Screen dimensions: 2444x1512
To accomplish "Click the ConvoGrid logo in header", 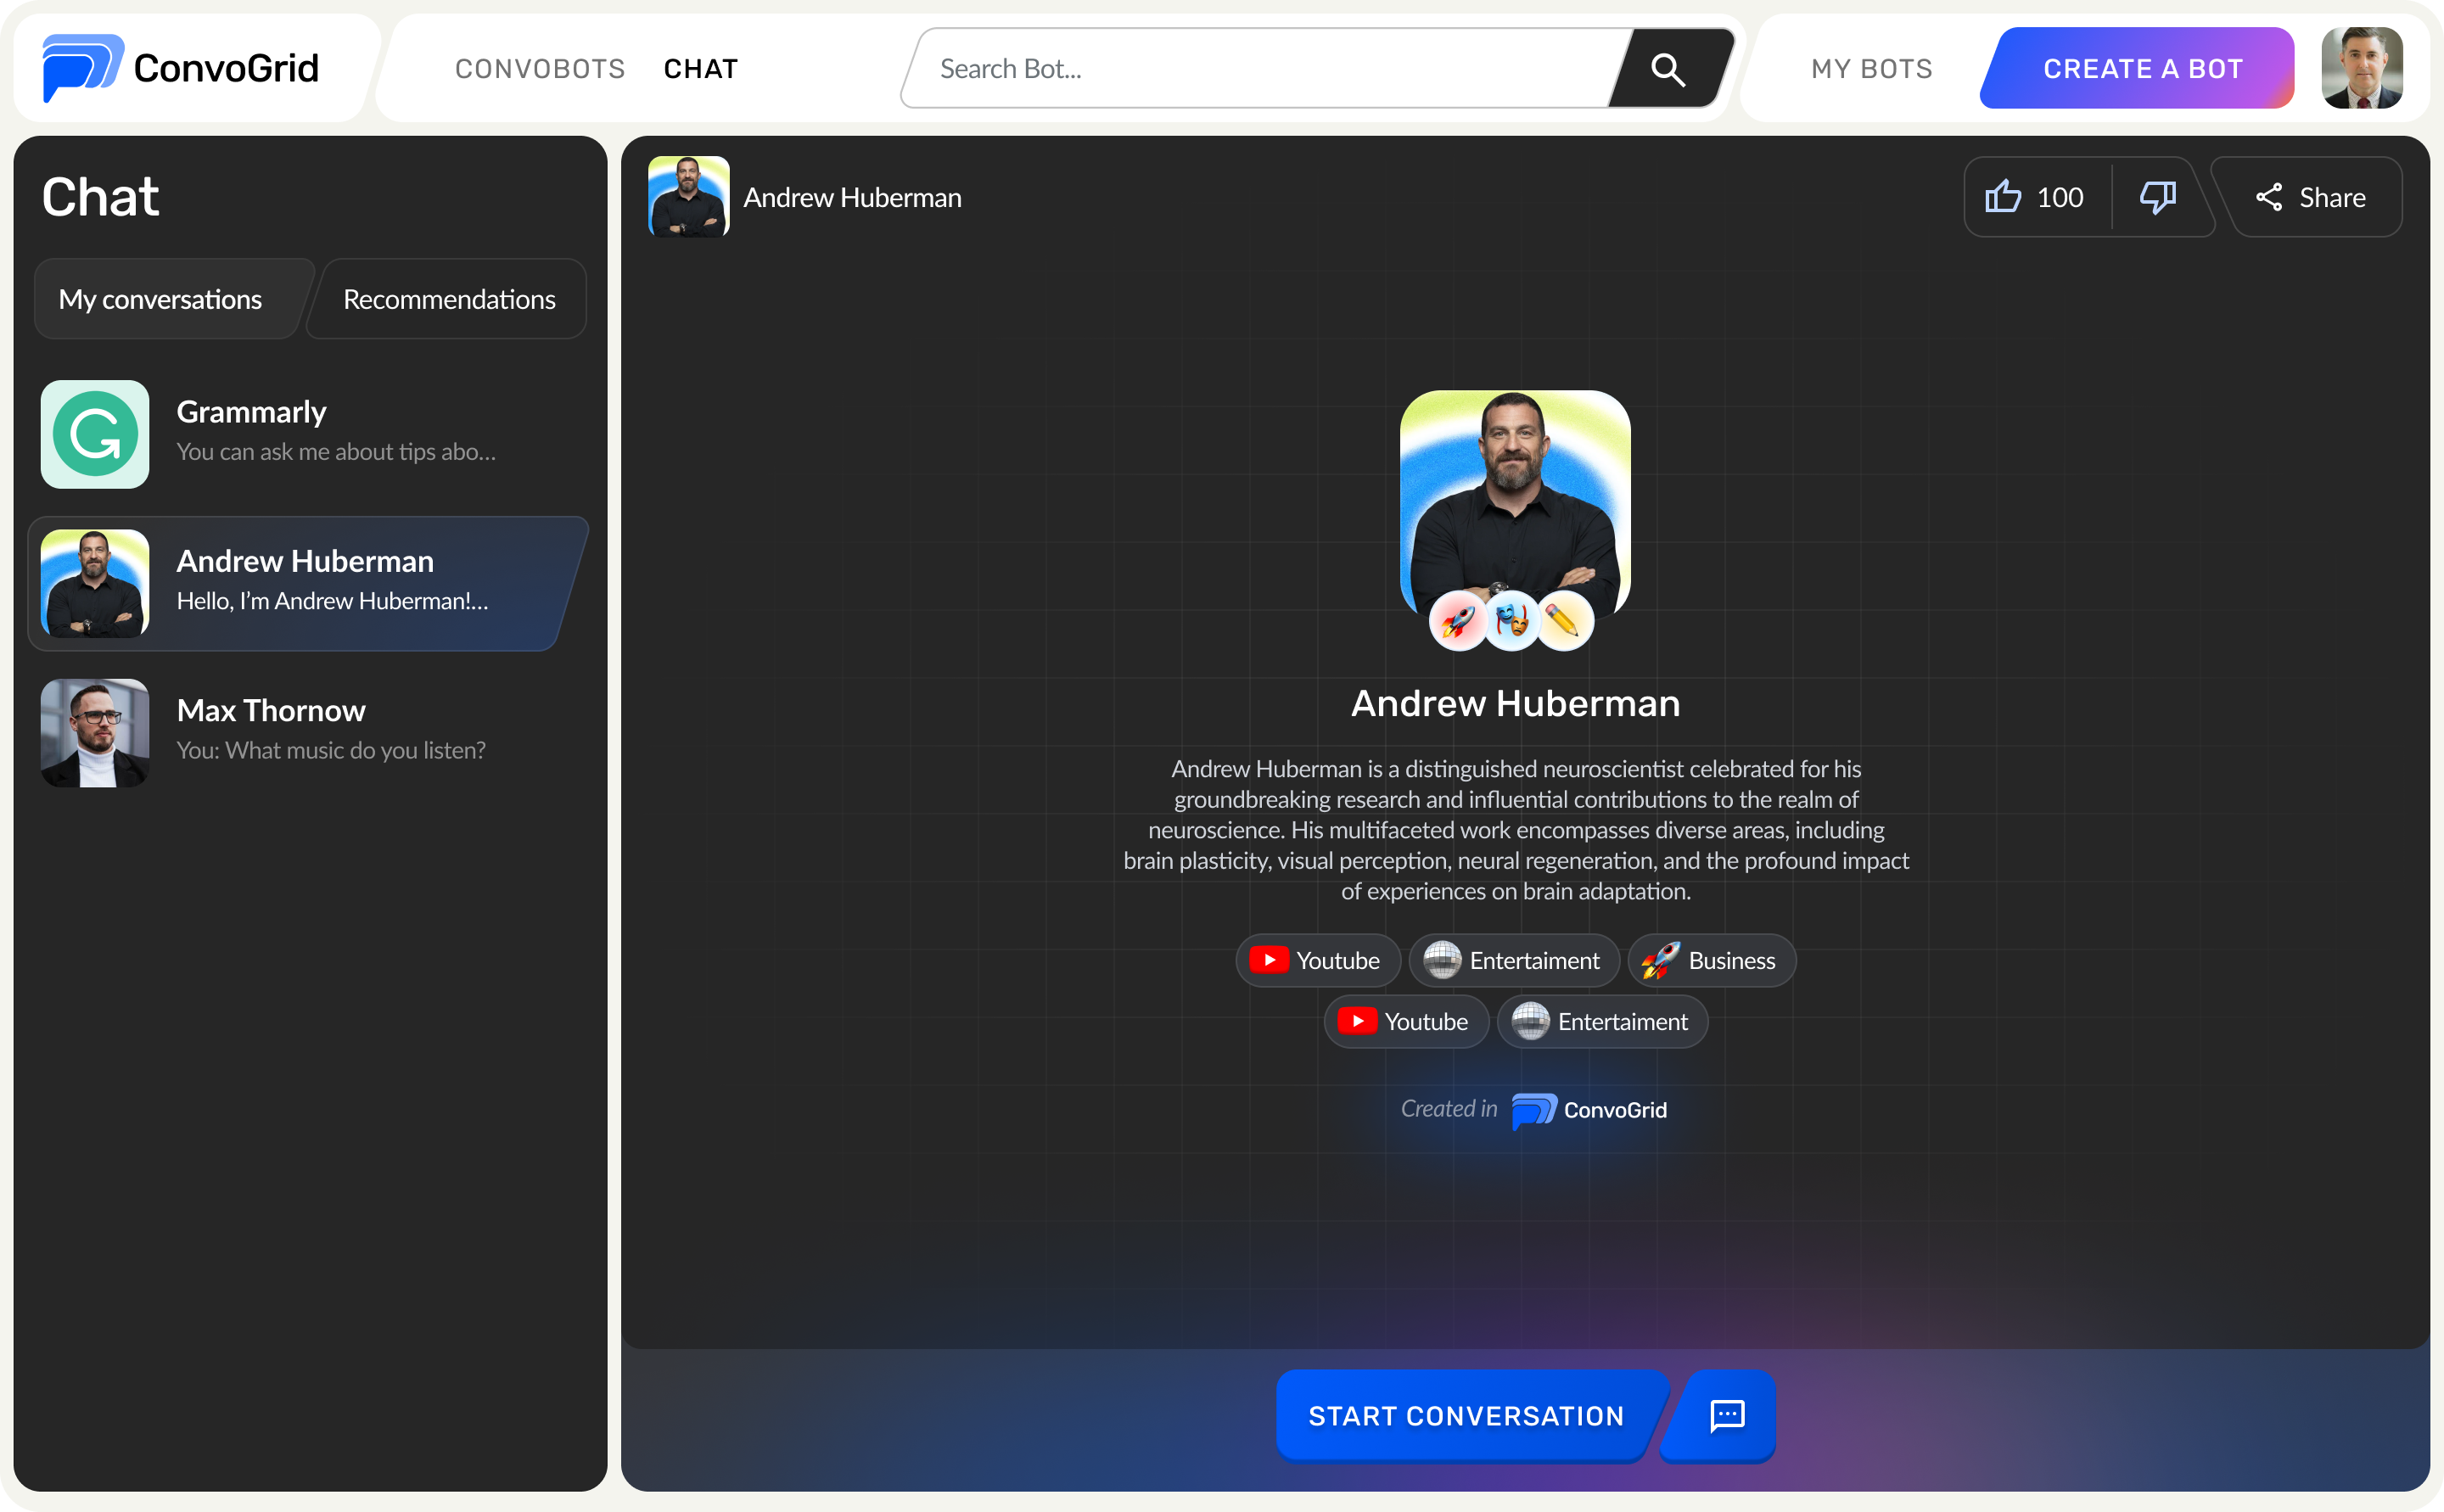I will tap(182, 68).
